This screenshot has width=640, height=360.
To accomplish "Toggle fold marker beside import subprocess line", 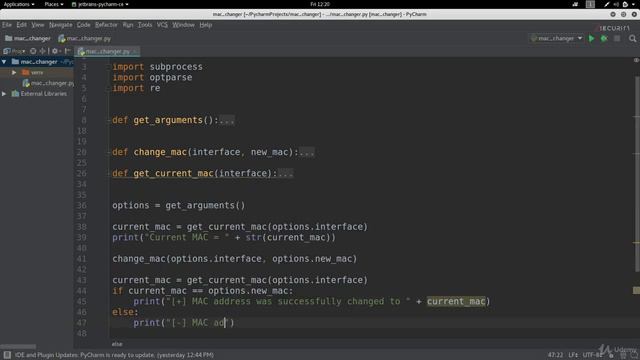I will (109, 67).
